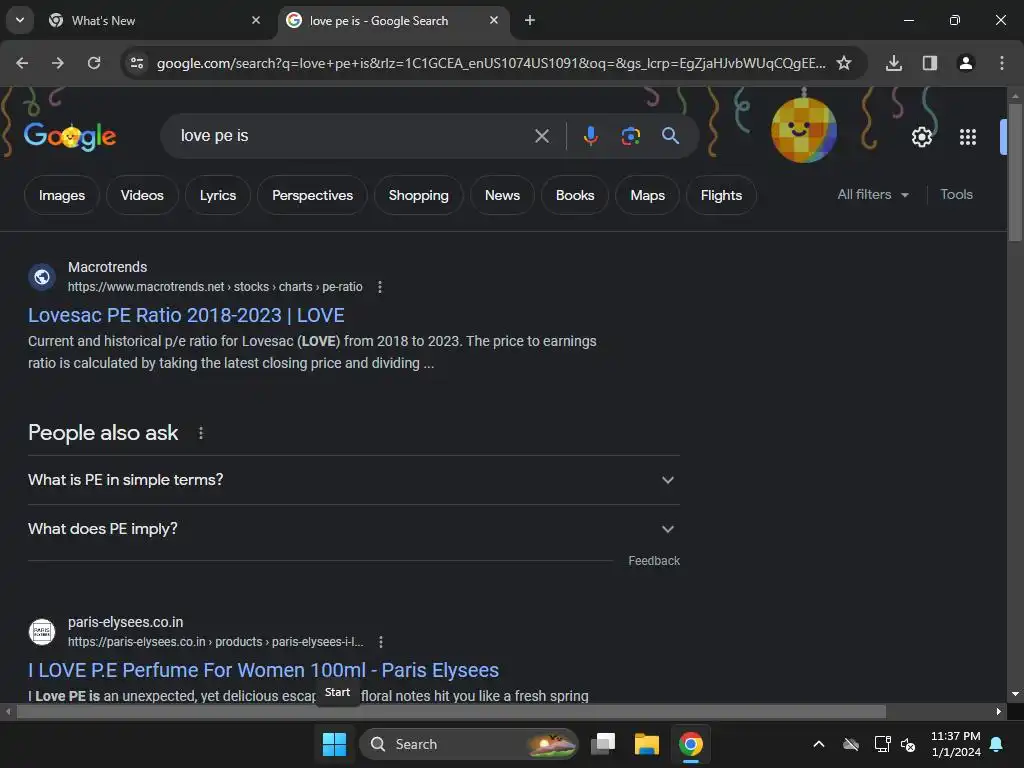Click the vertical page scrollbar thumb
Screen dimensions: 1024x768
(x=1015, y=173)
